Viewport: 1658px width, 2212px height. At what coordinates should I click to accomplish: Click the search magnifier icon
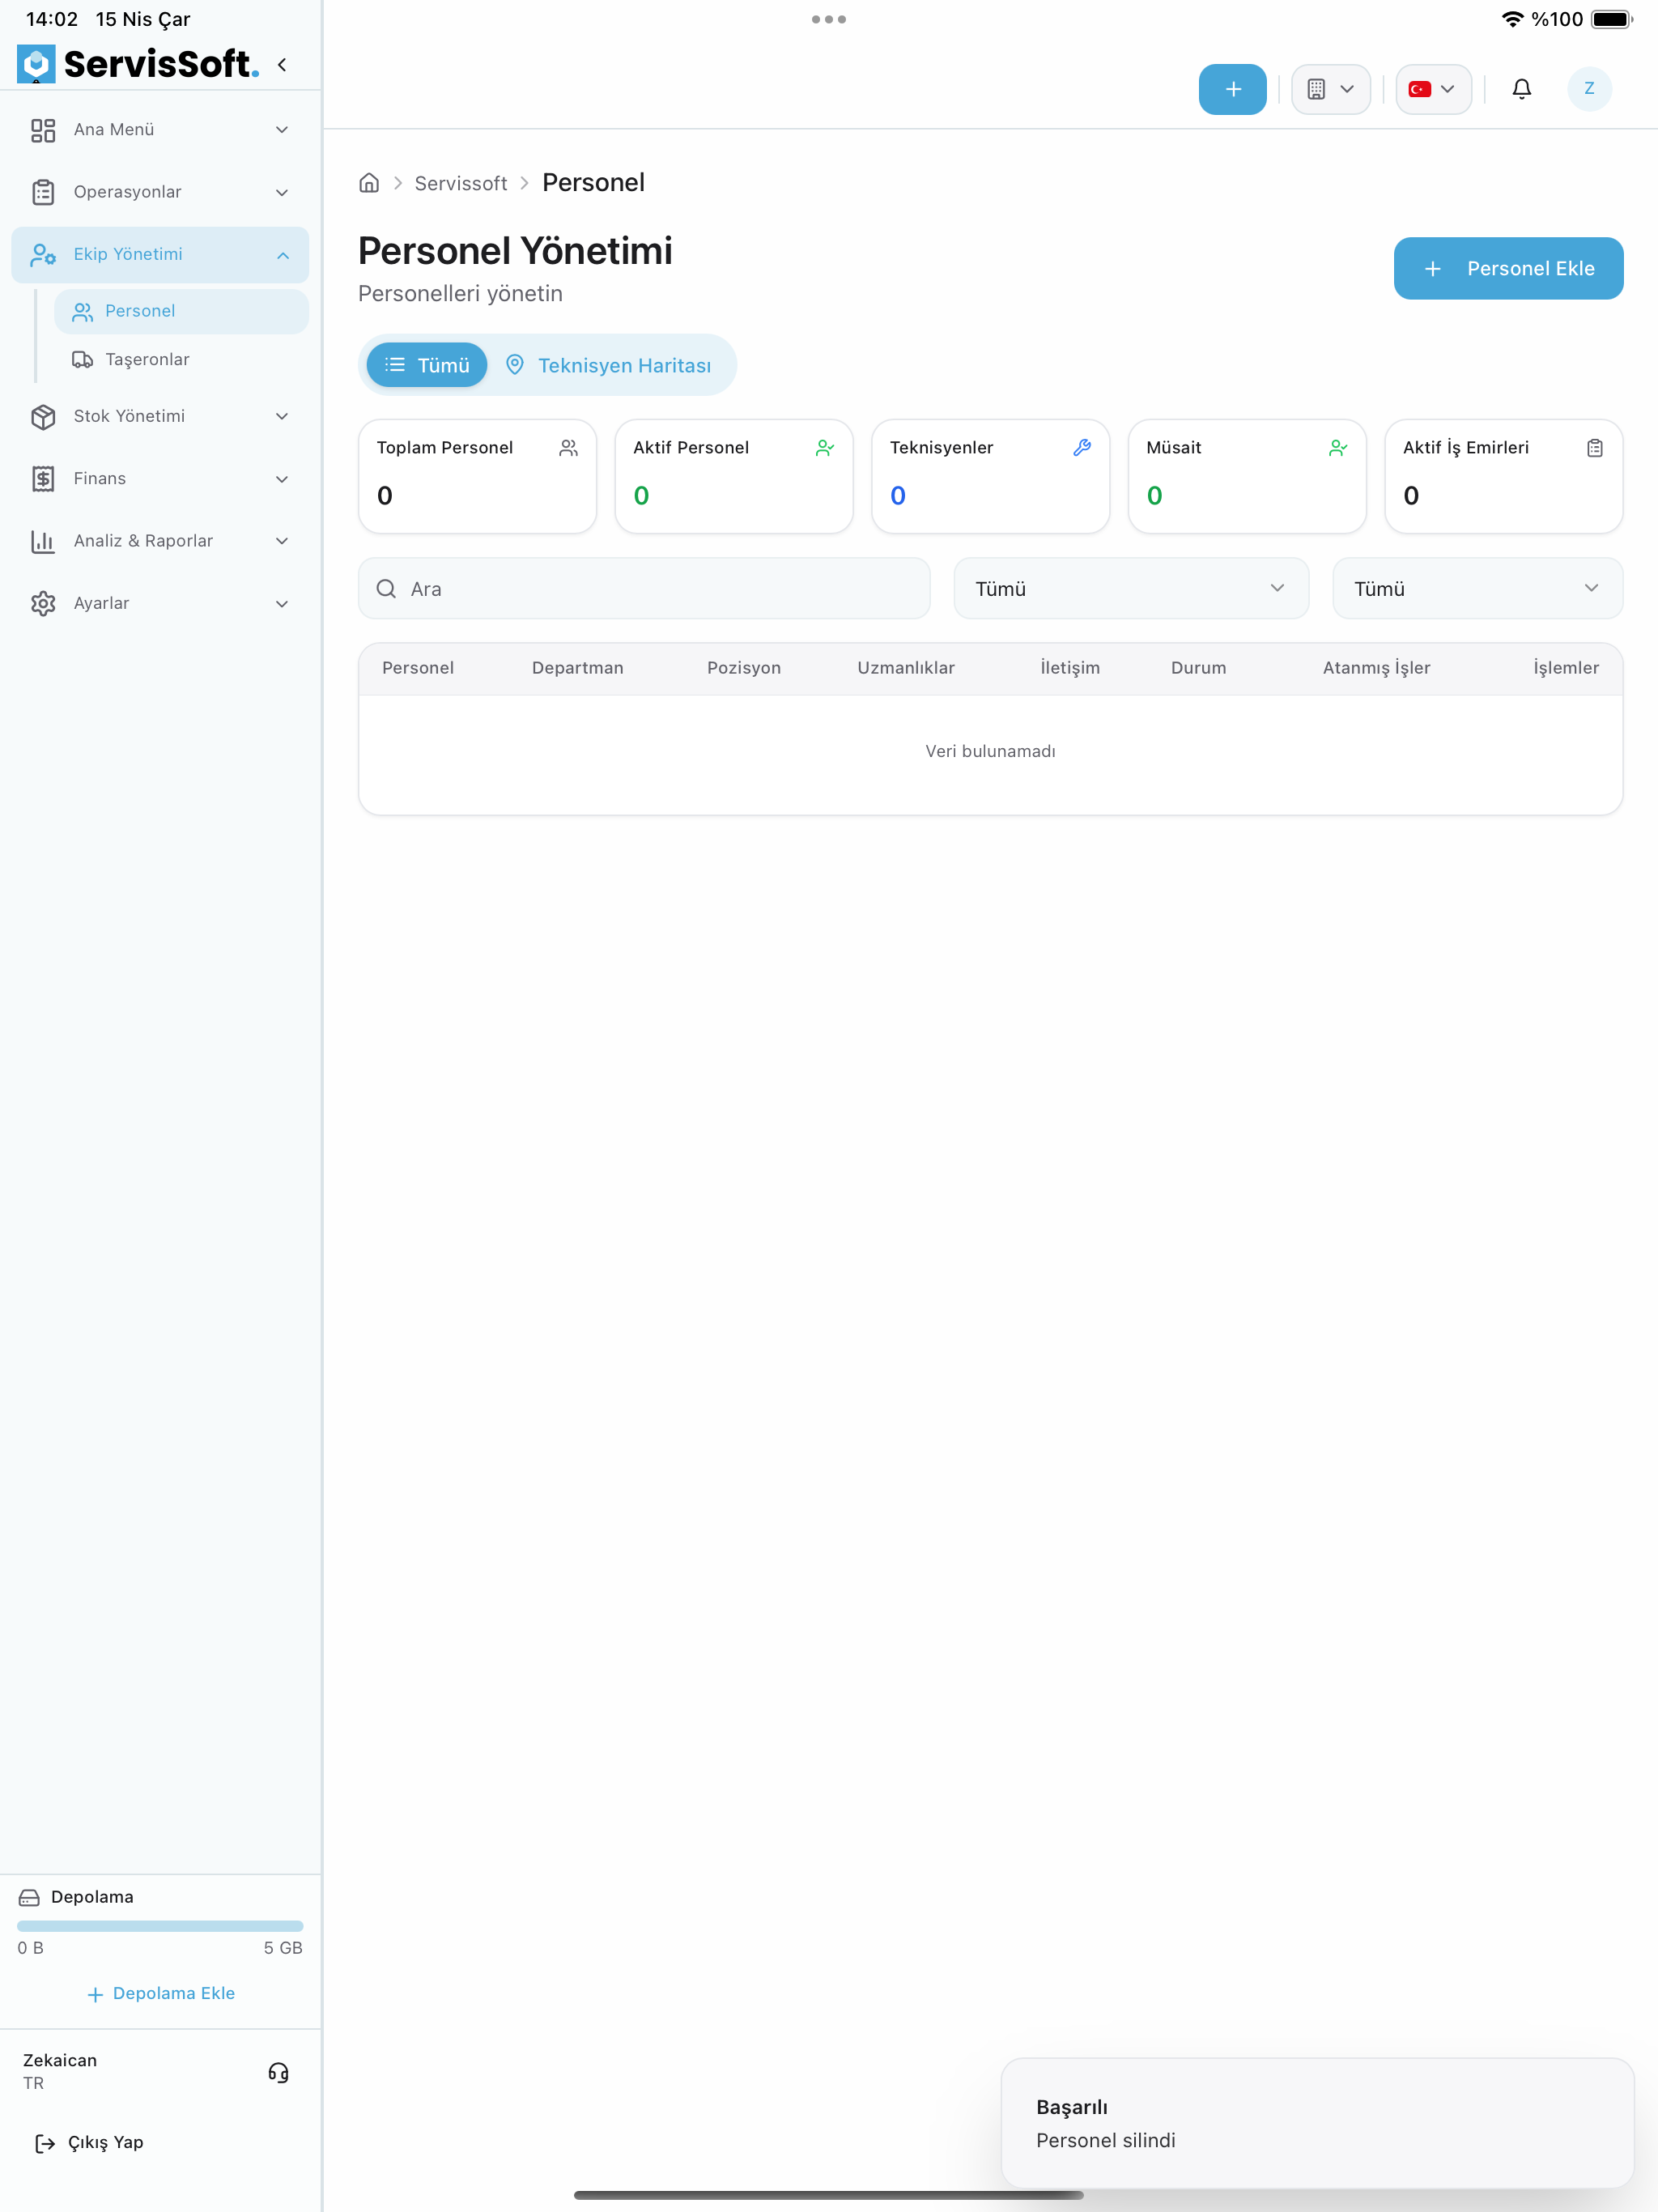tap(386, 589)
